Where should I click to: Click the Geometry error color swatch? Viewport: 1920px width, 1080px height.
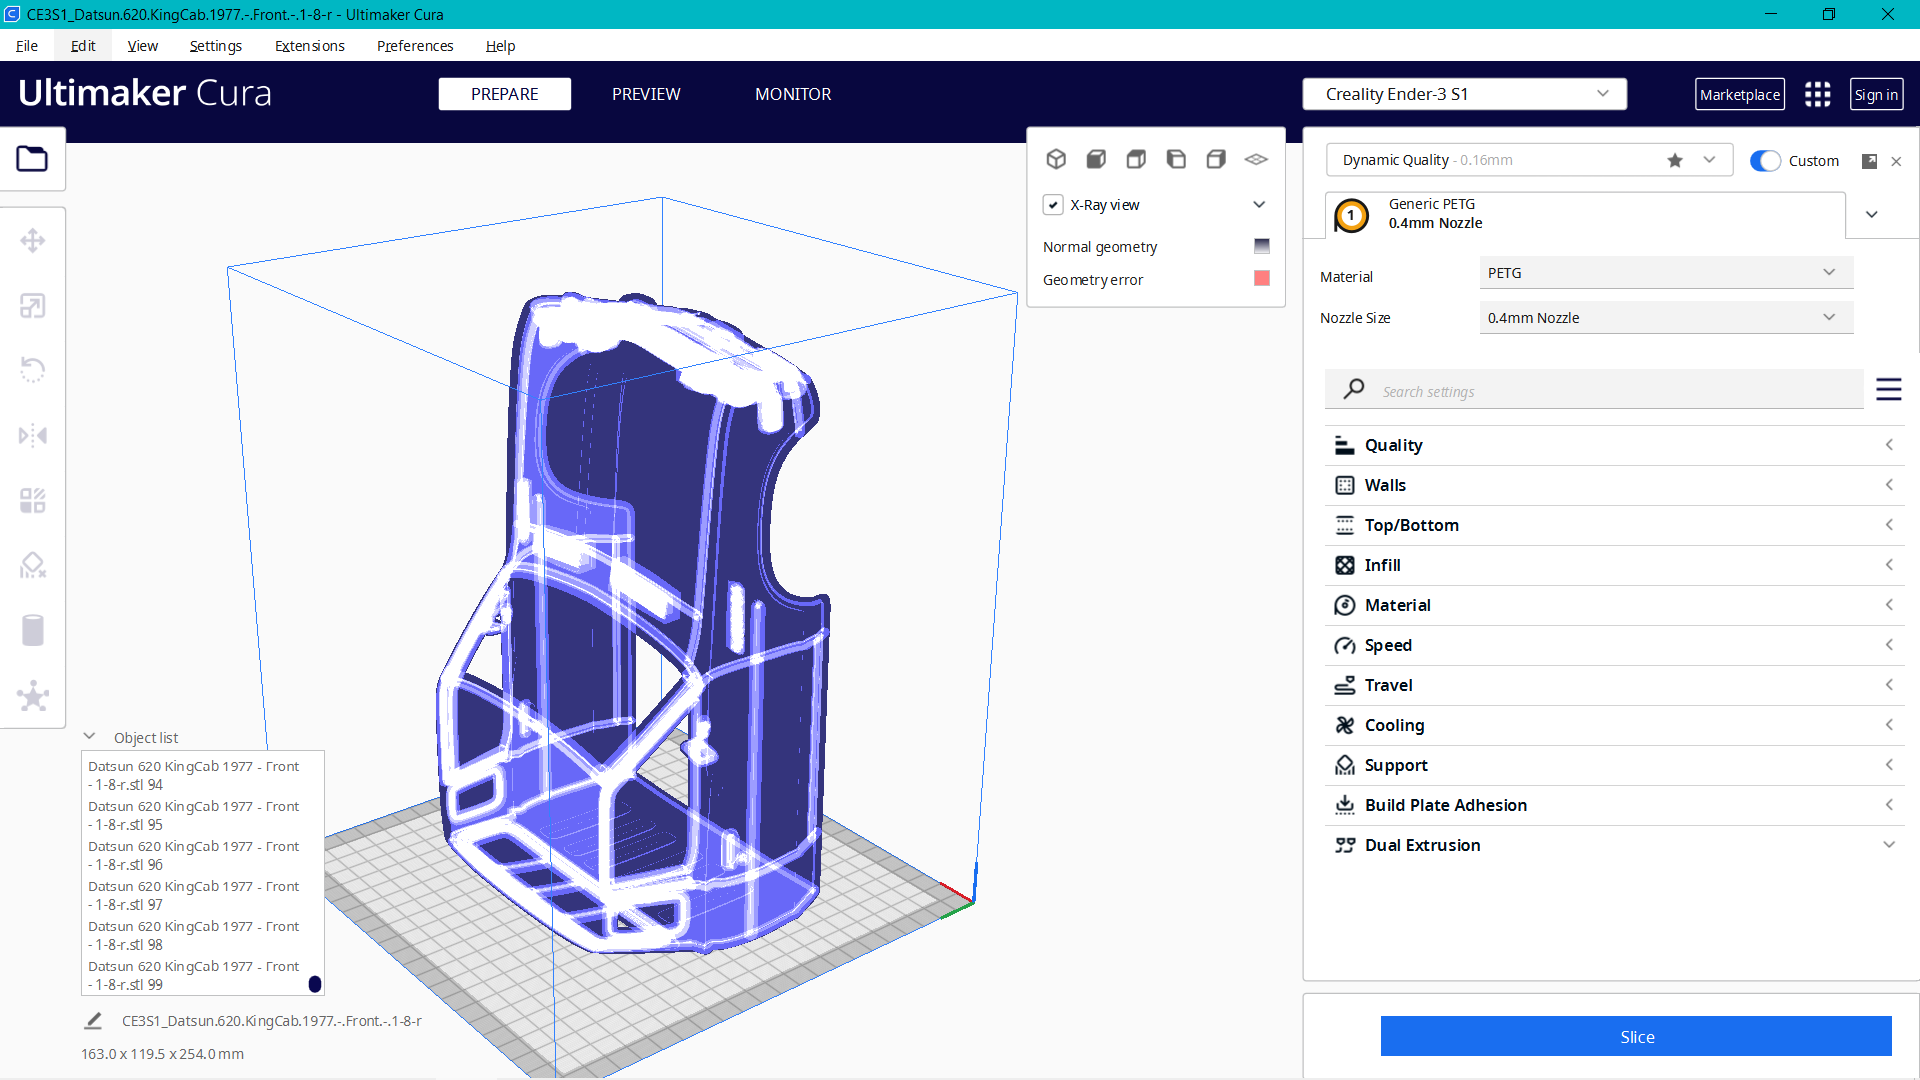tap(1261, 279)
